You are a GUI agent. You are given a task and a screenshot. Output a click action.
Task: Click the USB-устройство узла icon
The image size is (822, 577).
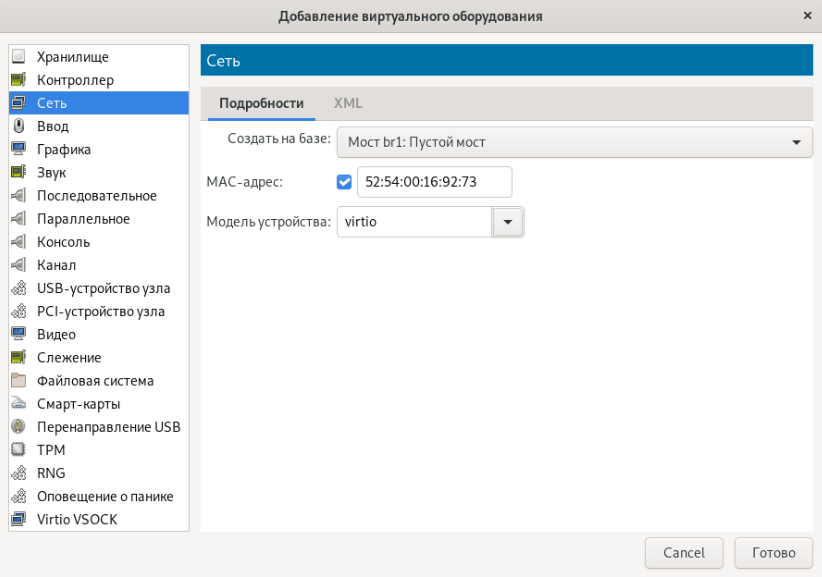click(18, 288)
